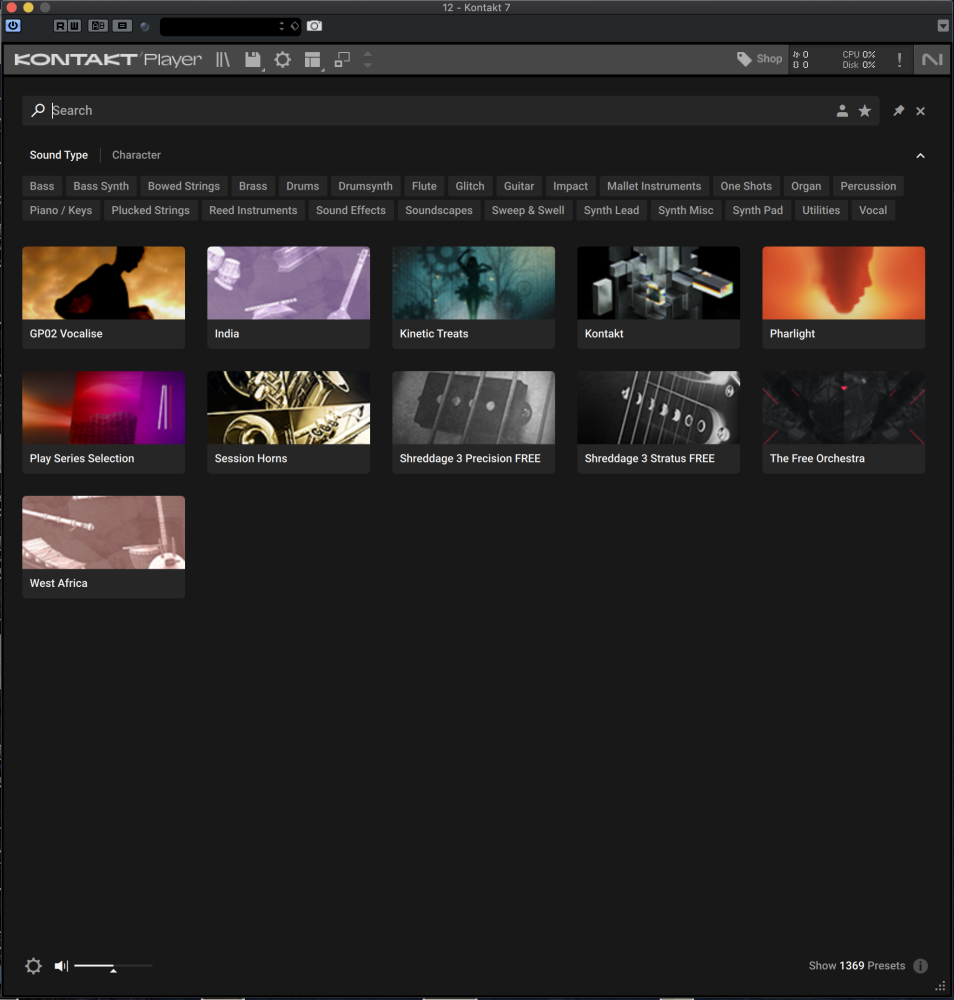The width and height of the screenshot is (954, 1000).
Task: Select the Sweep & Swell tag
Action: pos(528,210)
